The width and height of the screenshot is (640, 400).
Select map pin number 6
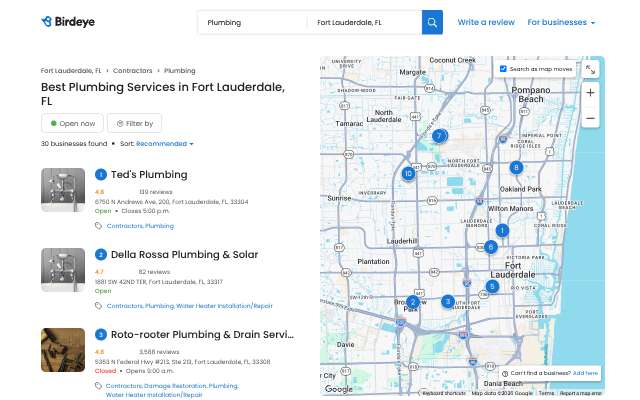pos(491,247)
